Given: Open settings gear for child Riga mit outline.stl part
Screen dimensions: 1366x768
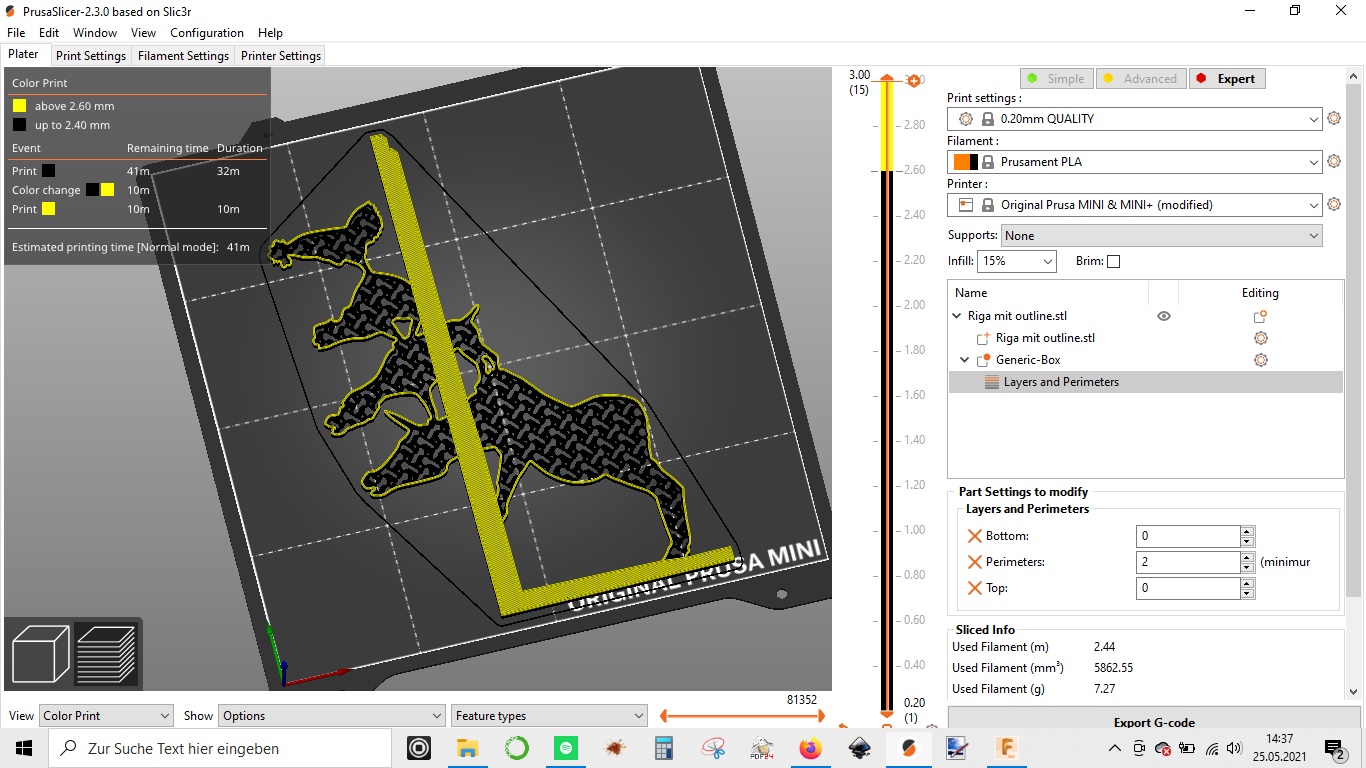Looking at the screenshot, I should (1260, 338).
